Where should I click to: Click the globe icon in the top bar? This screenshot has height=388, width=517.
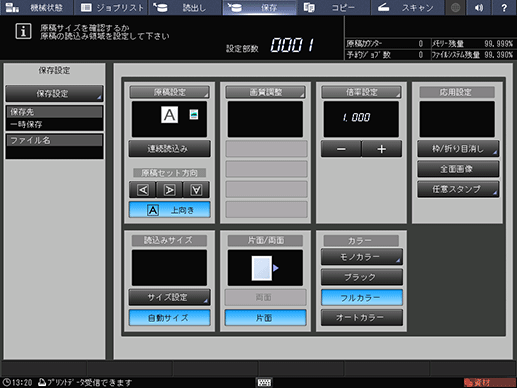(455, 7)
